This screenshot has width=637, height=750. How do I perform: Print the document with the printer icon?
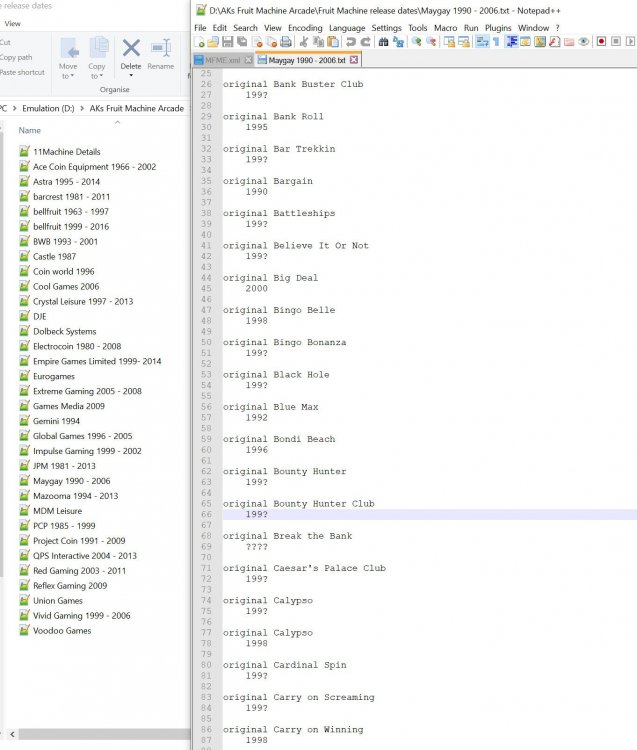286,42
